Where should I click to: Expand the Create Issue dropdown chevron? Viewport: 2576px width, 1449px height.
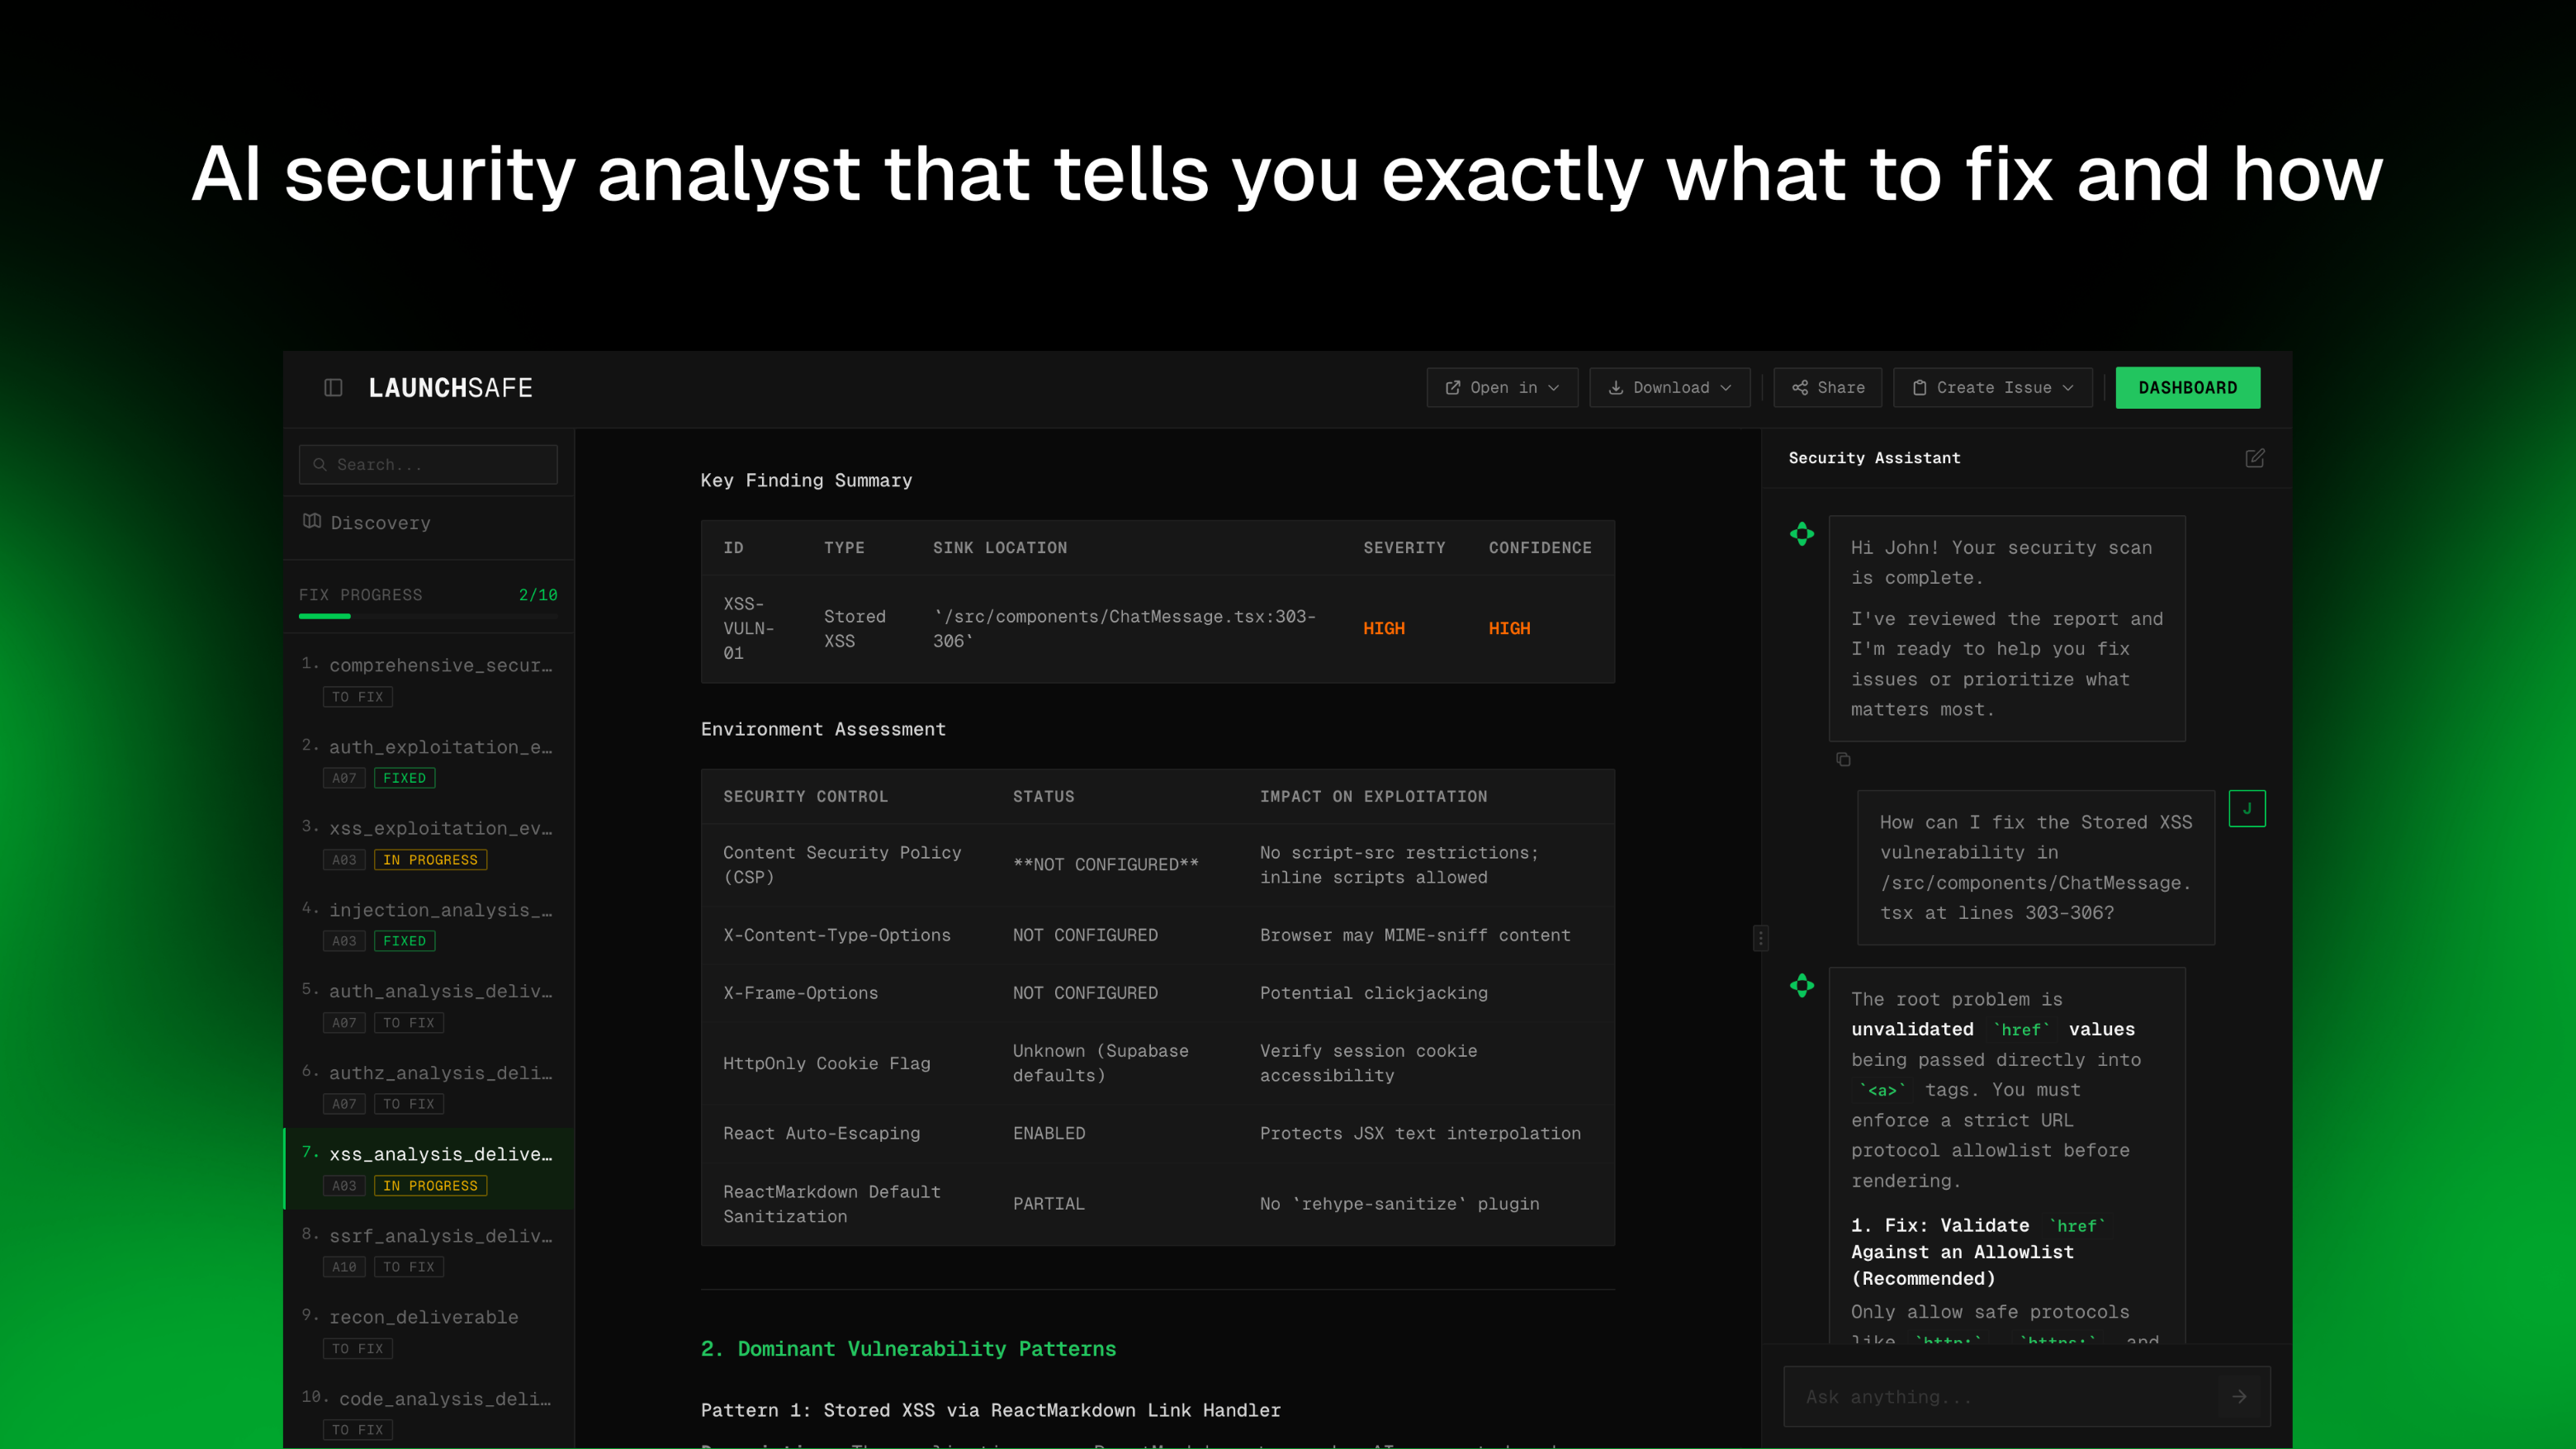point(2068,387)
